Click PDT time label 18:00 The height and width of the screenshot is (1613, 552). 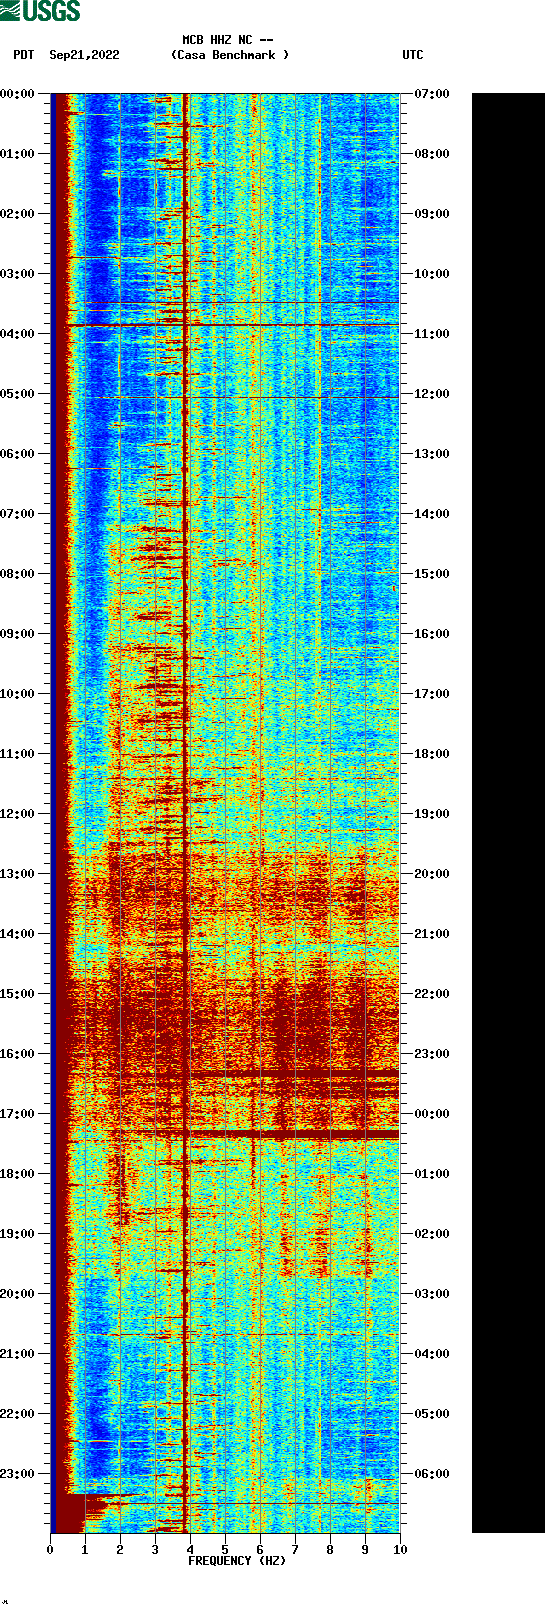18,1174
